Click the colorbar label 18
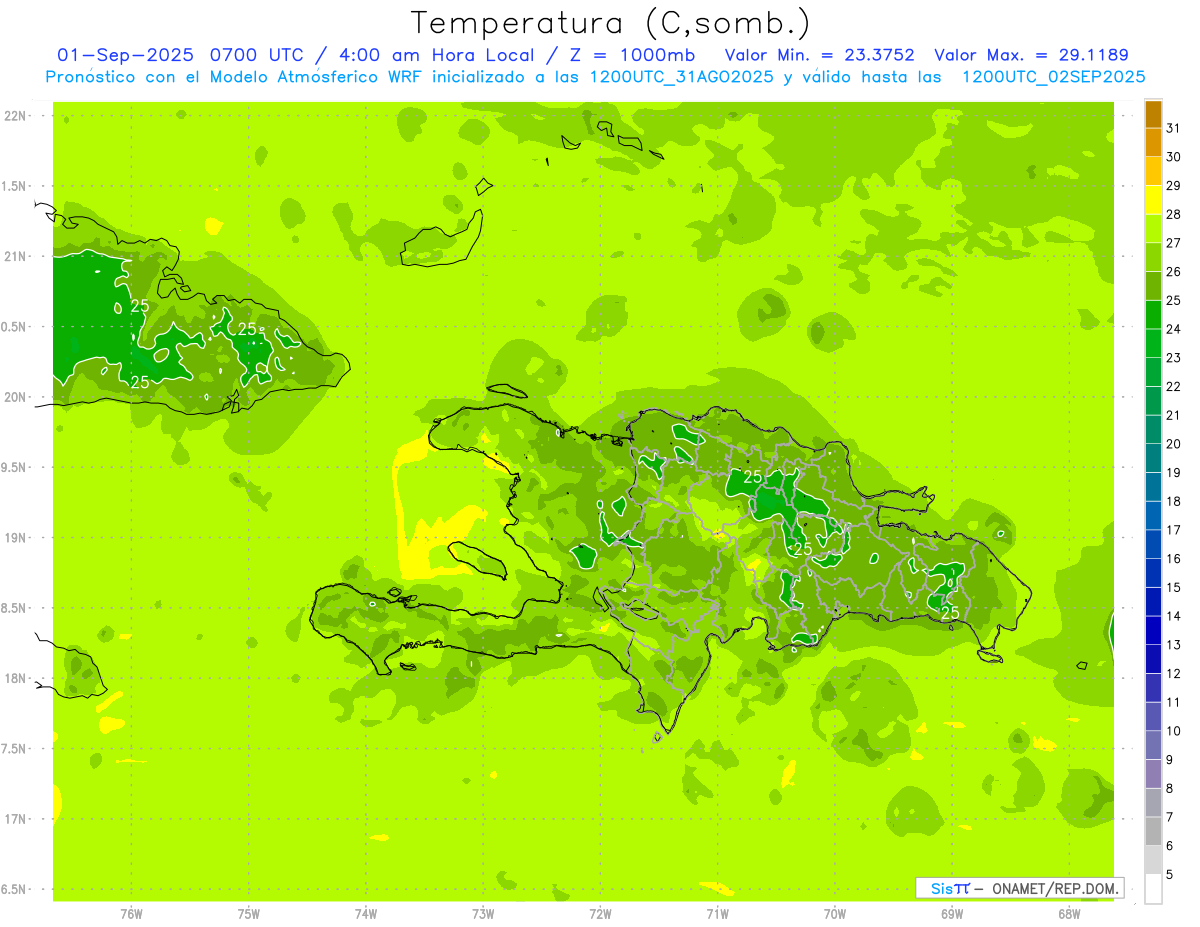This screenshot has width=1200, height=927. 1174,501
